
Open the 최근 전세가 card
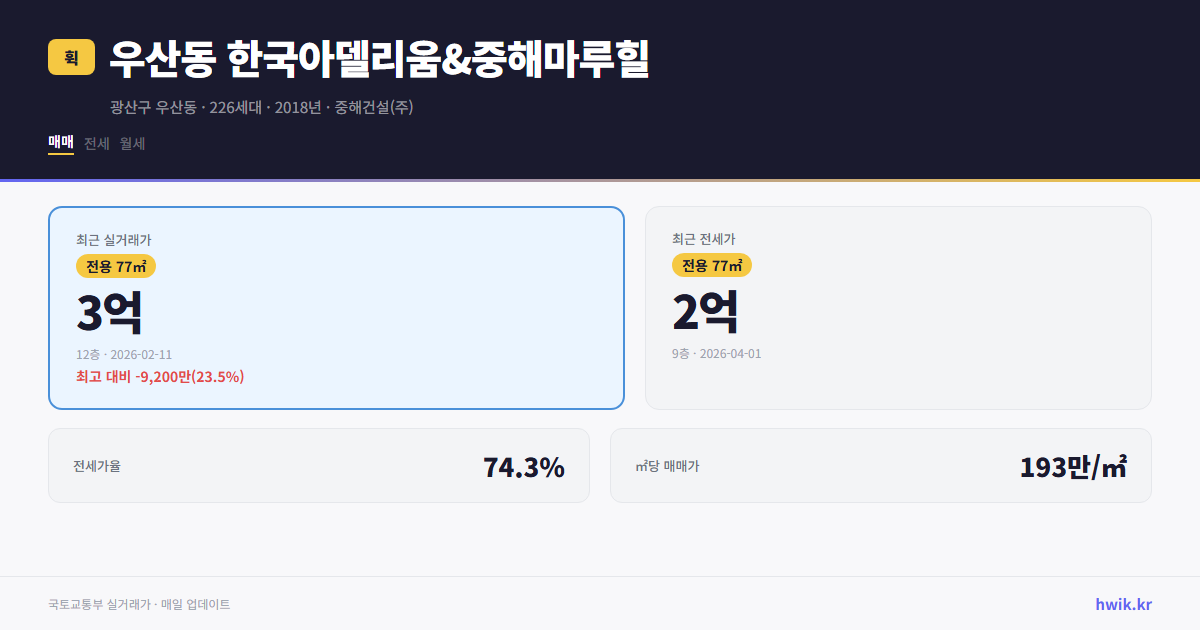[898, 307]
